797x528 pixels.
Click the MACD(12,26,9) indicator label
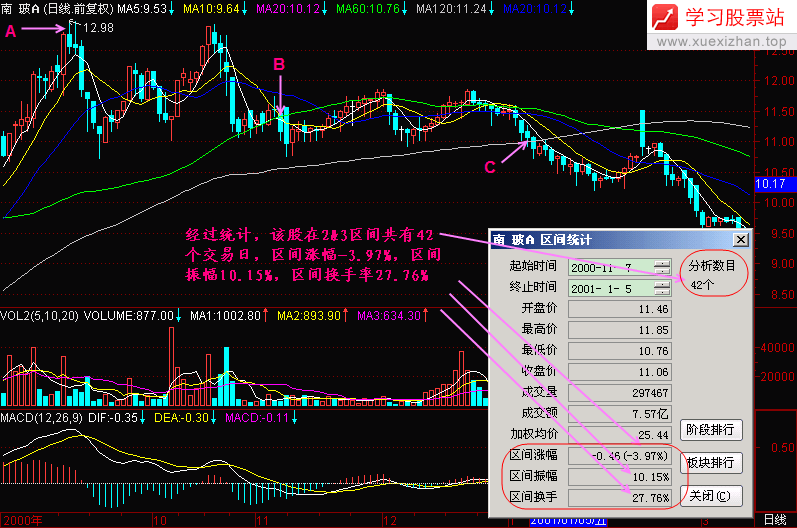point(41,418)
